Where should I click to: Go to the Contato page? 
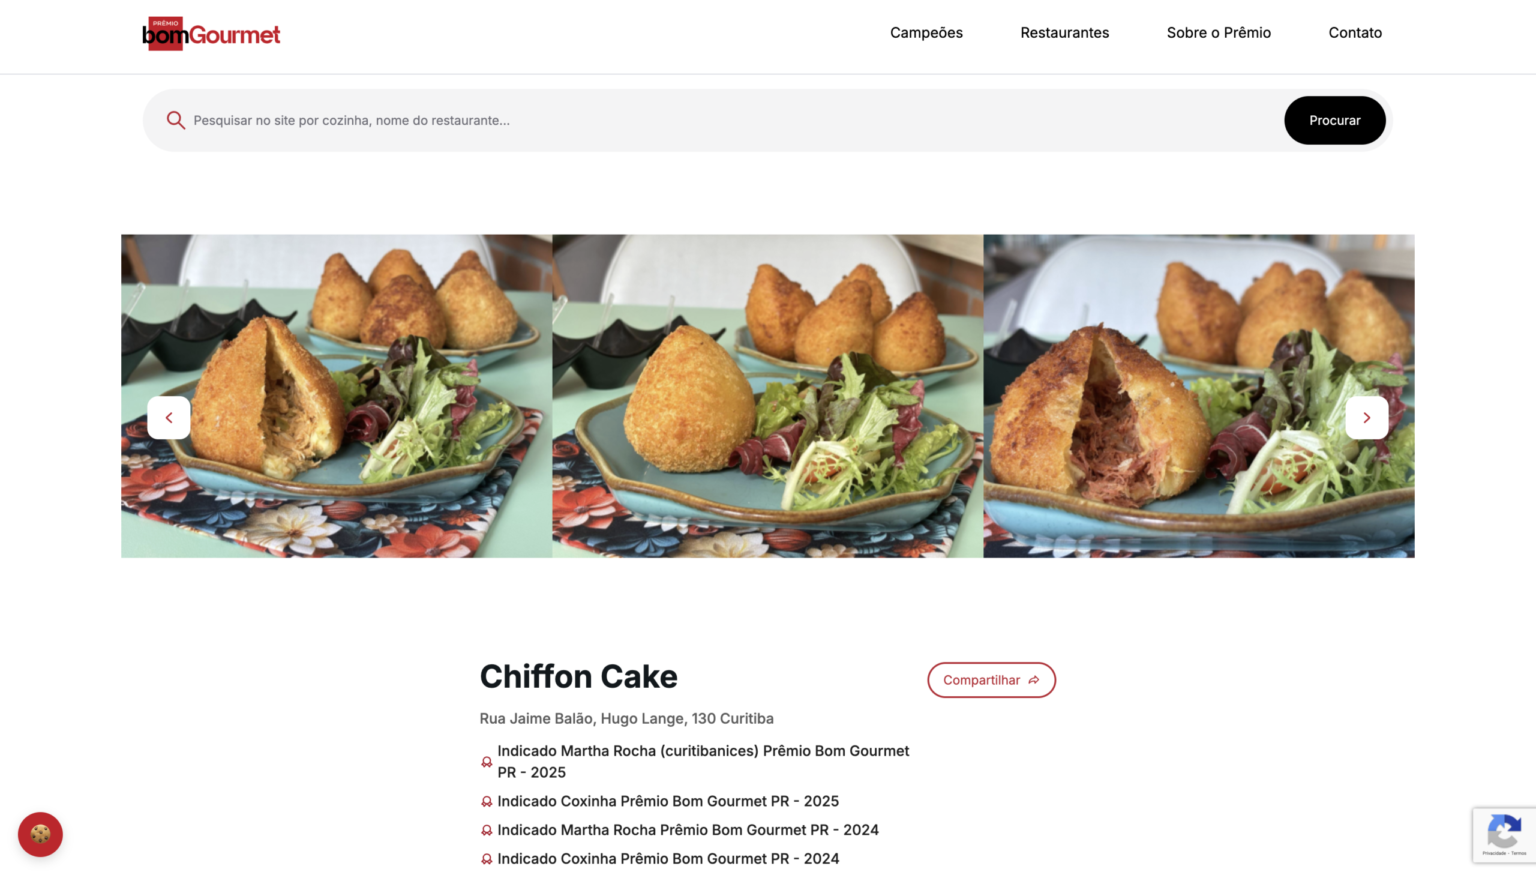point(1355,33)
